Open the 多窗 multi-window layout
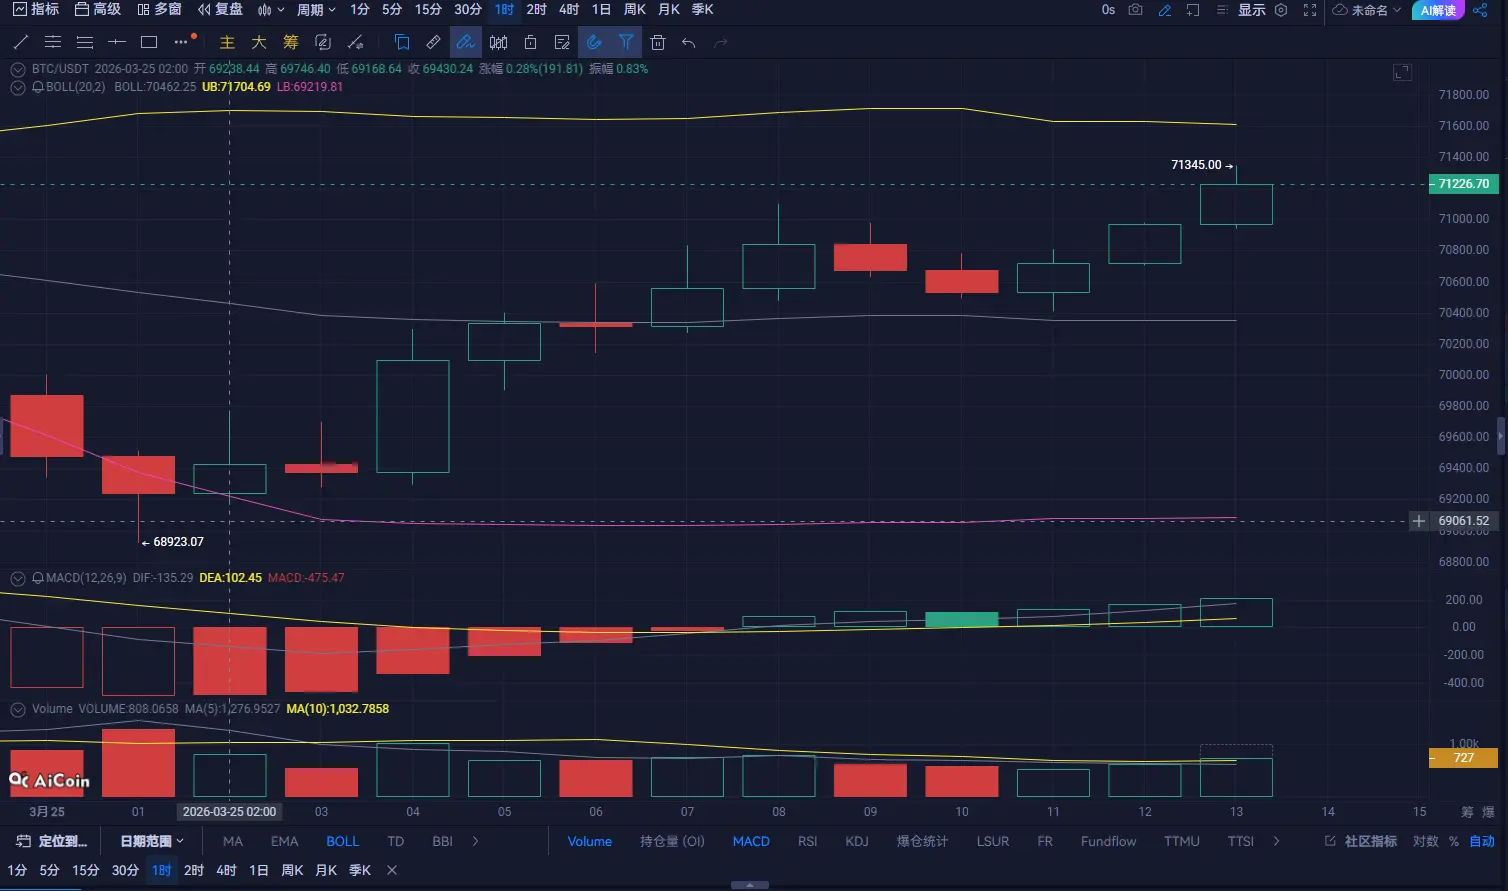This screenshot has width=1508, height=891. [159, 10]
